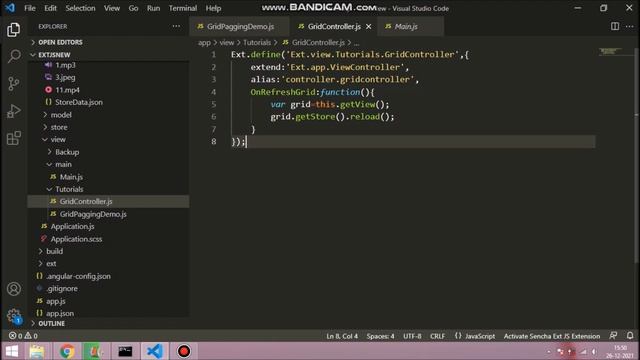Open the 3.jpeg file

tap(65, 77)
